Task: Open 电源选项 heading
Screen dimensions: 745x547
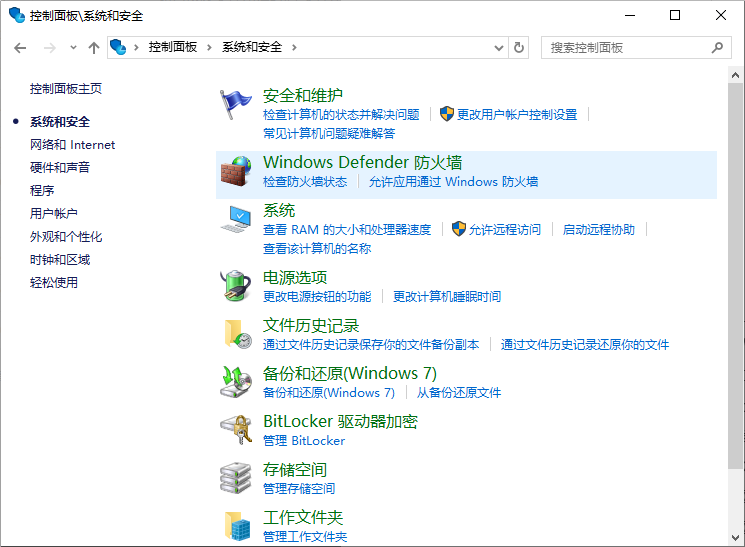Action: coord(295,278)
